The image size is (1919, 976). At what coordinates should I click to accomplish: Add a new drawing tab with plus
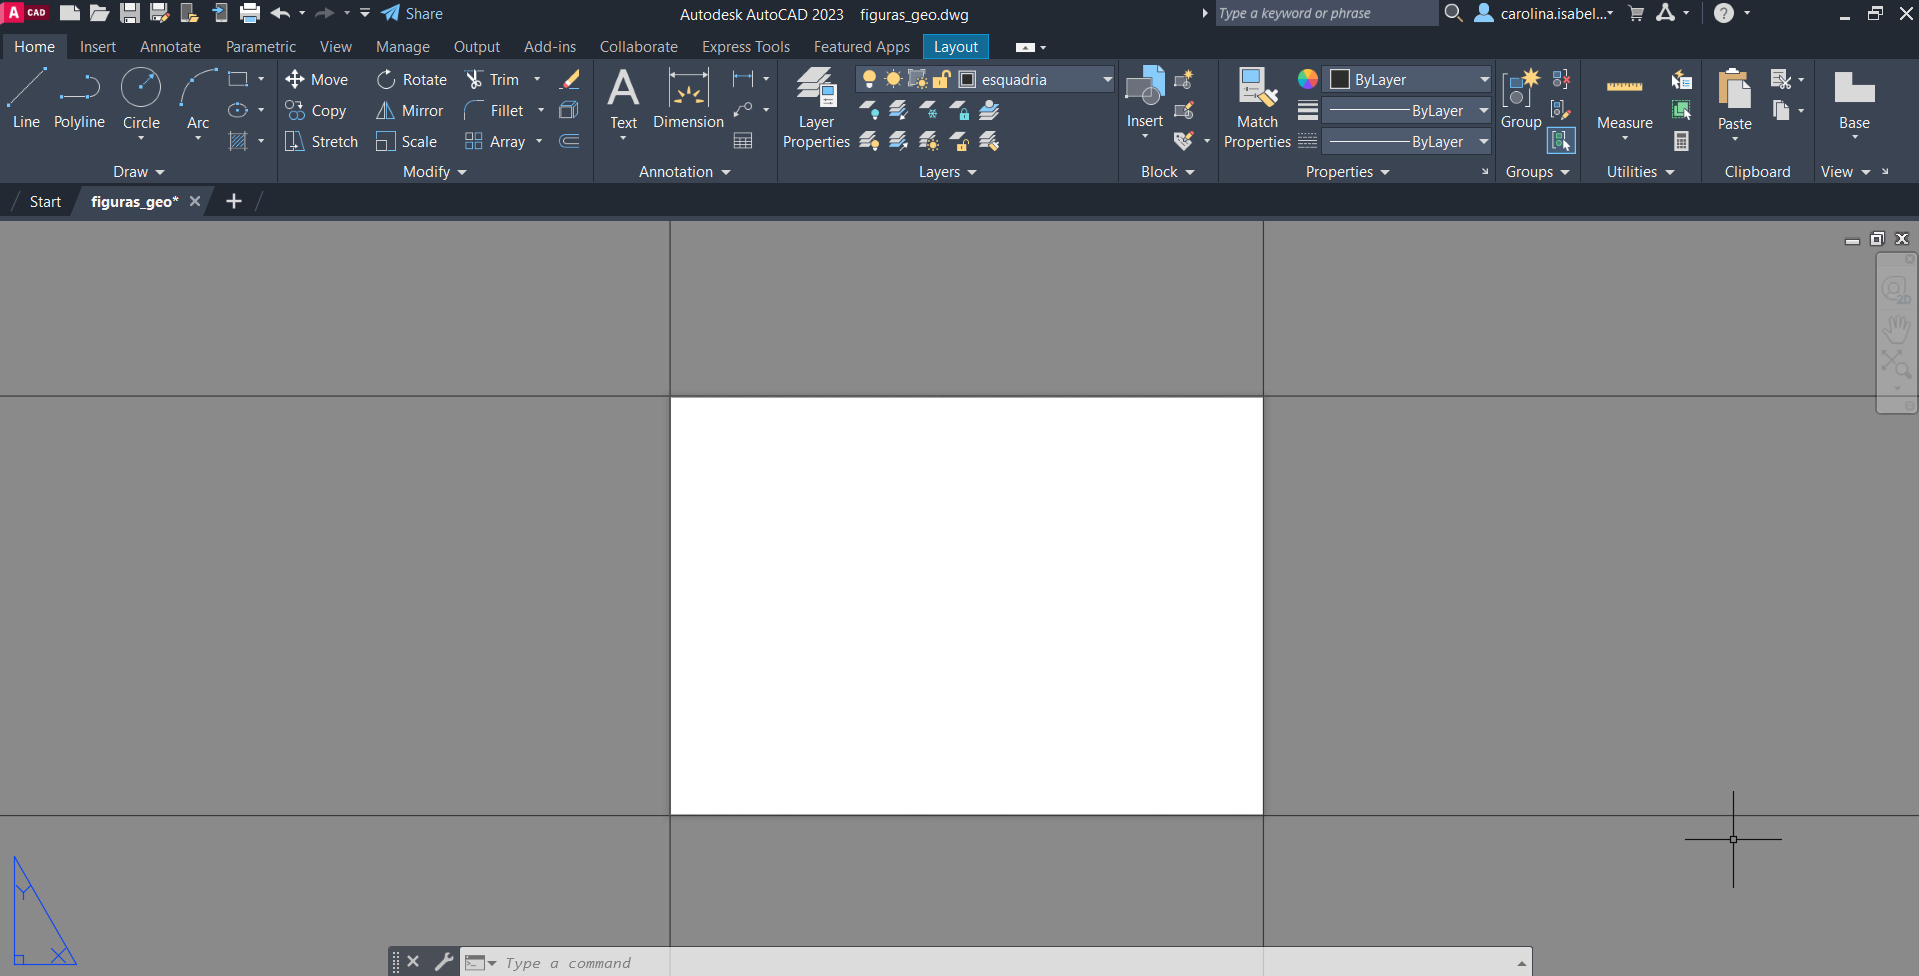234,202
